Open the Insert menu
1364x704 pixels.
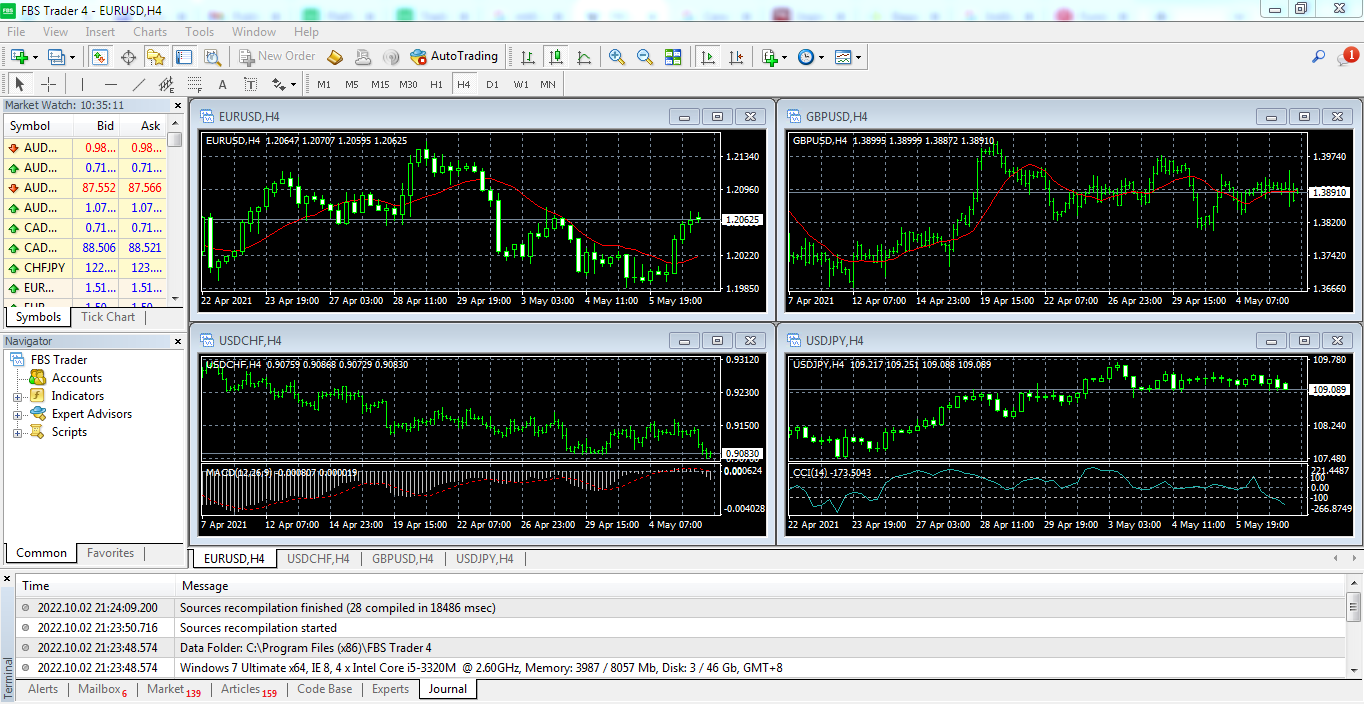(x=100, y=32)
